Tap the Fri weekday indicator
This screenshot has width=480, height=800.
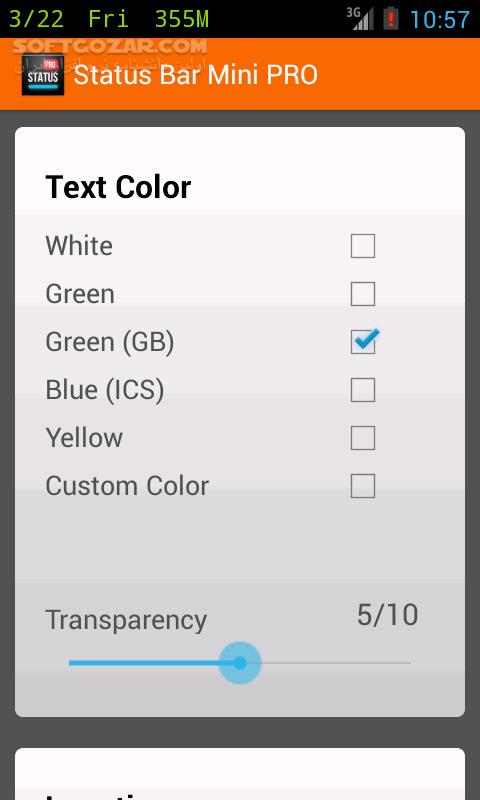coord(108,20)
